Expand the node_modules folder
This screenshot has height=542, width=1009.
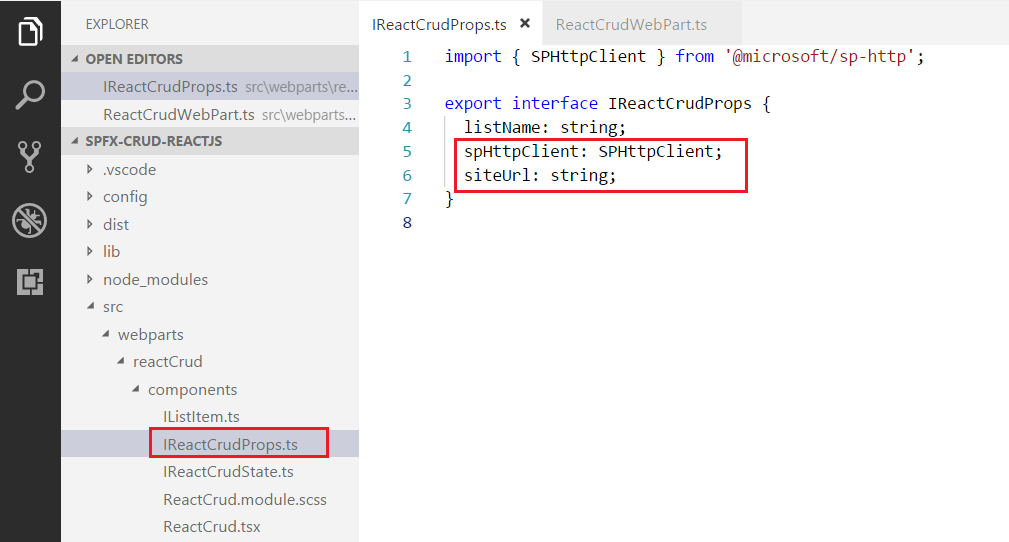(155, 279)
